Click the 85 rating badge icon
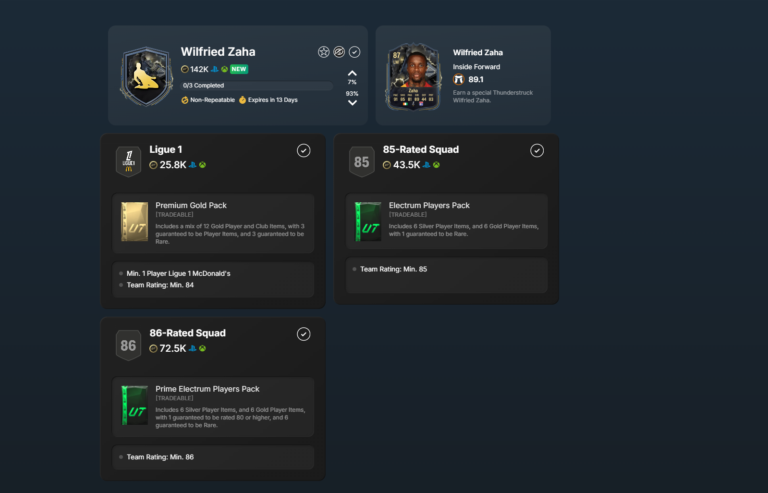Viewport: 768px width, 493px height. click(x=361, y=162)
